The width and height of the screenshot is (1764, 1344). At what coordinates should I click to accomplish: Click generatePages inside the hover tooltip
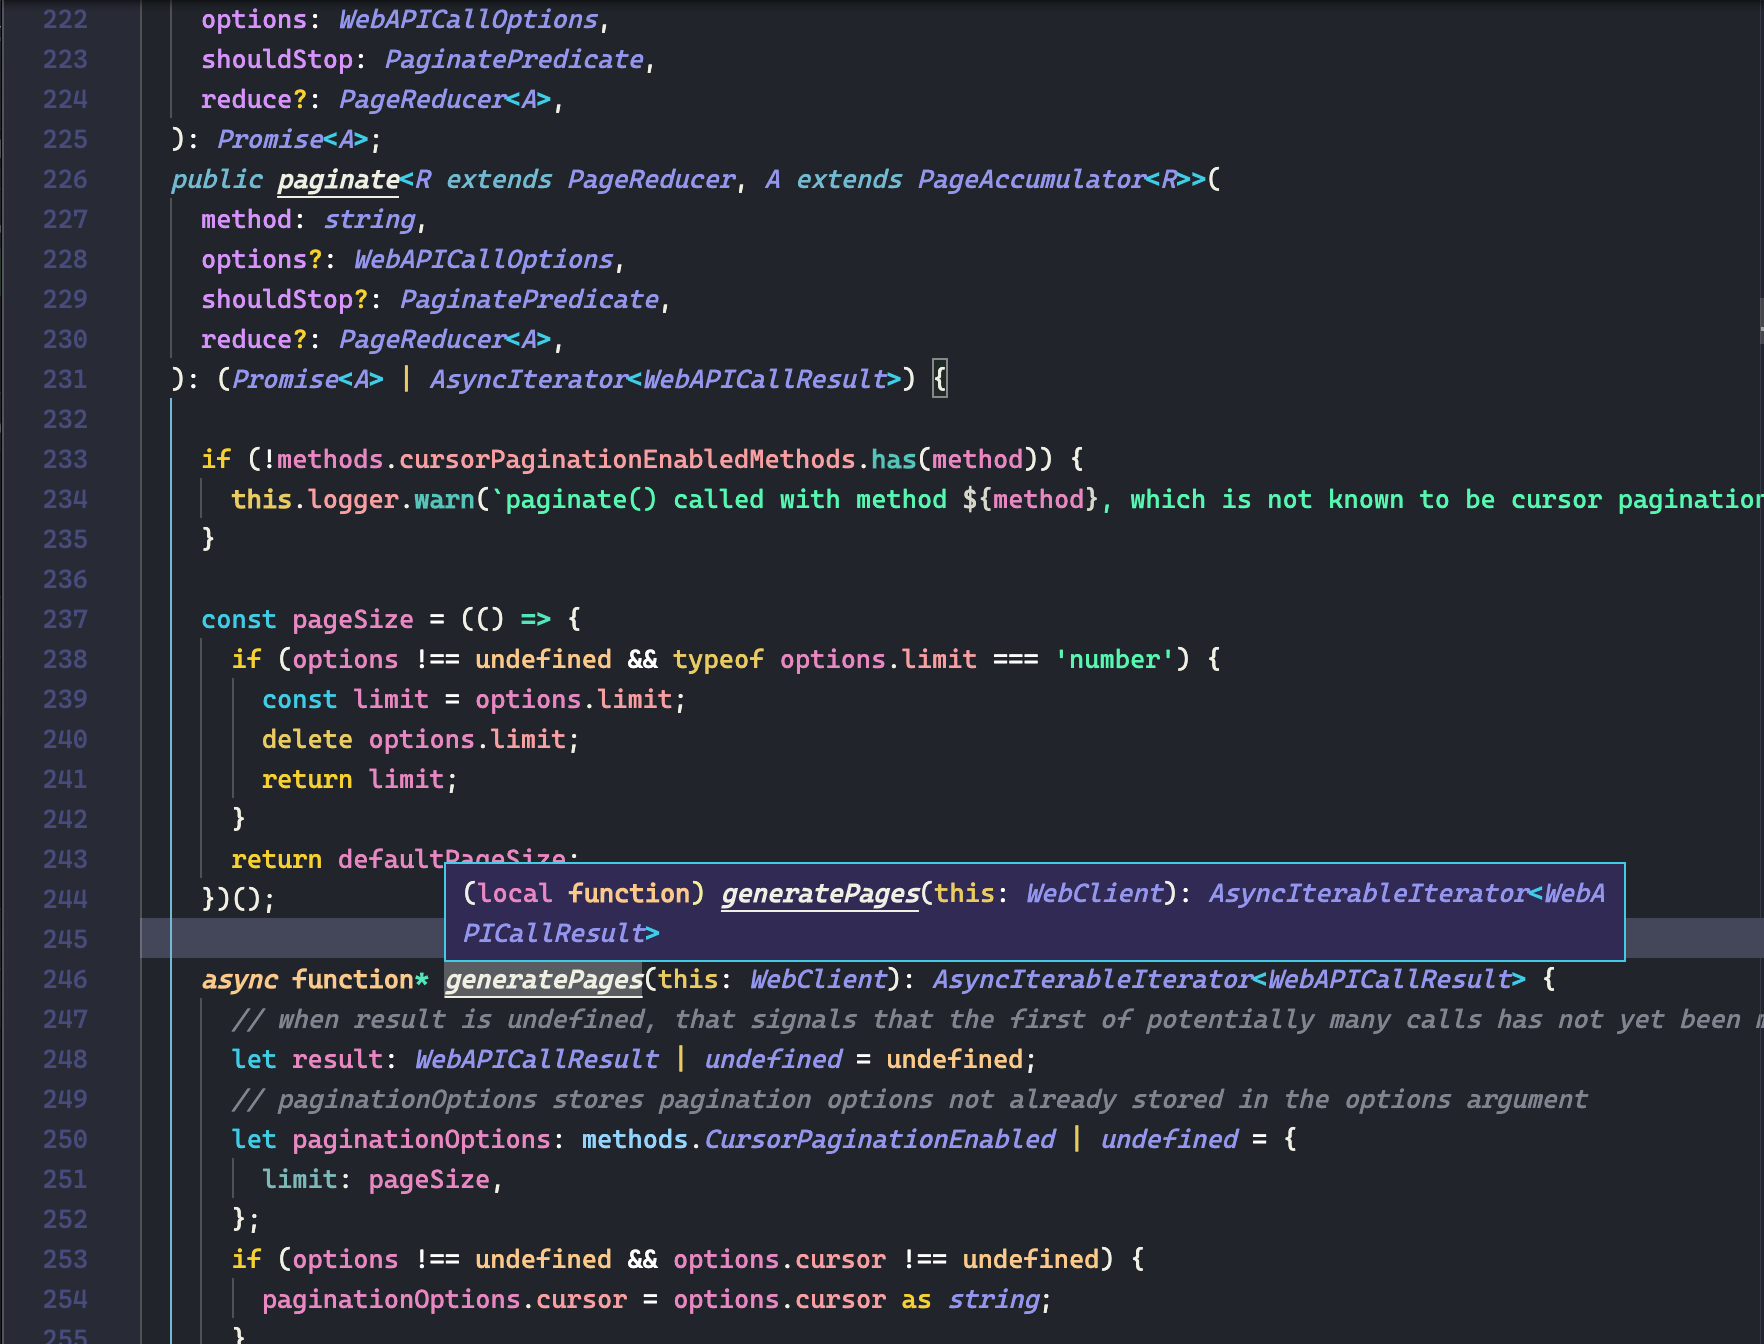820,893
